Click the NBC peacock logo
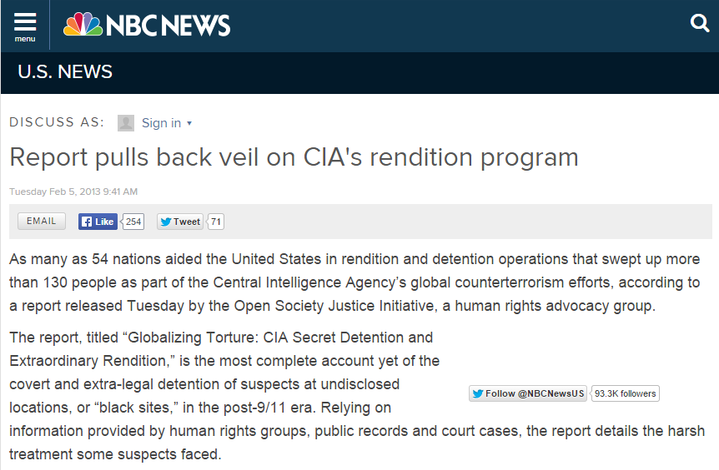Viewport: 719px width, 470px height. pos(83,24)
